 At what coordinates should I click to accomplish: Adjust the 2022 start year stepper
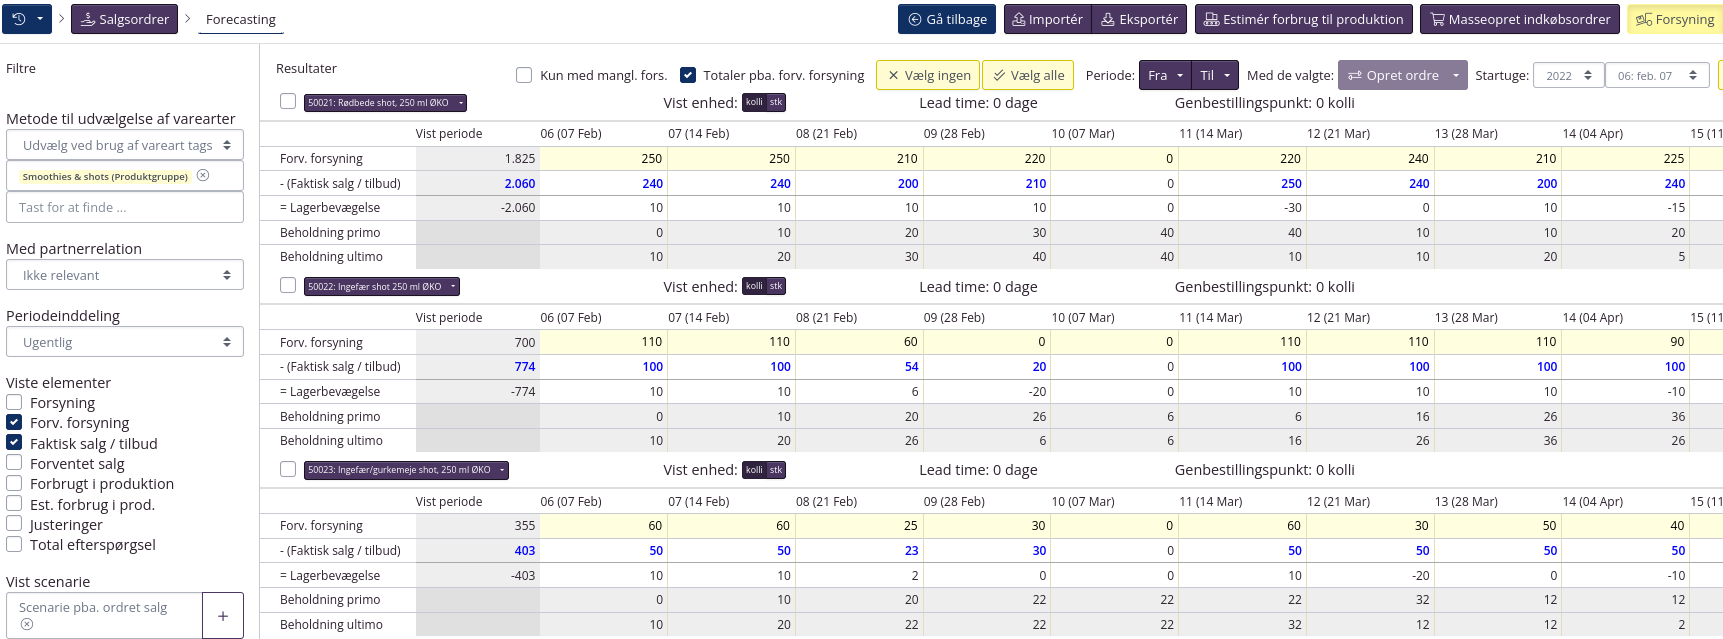click(1587, 75)
